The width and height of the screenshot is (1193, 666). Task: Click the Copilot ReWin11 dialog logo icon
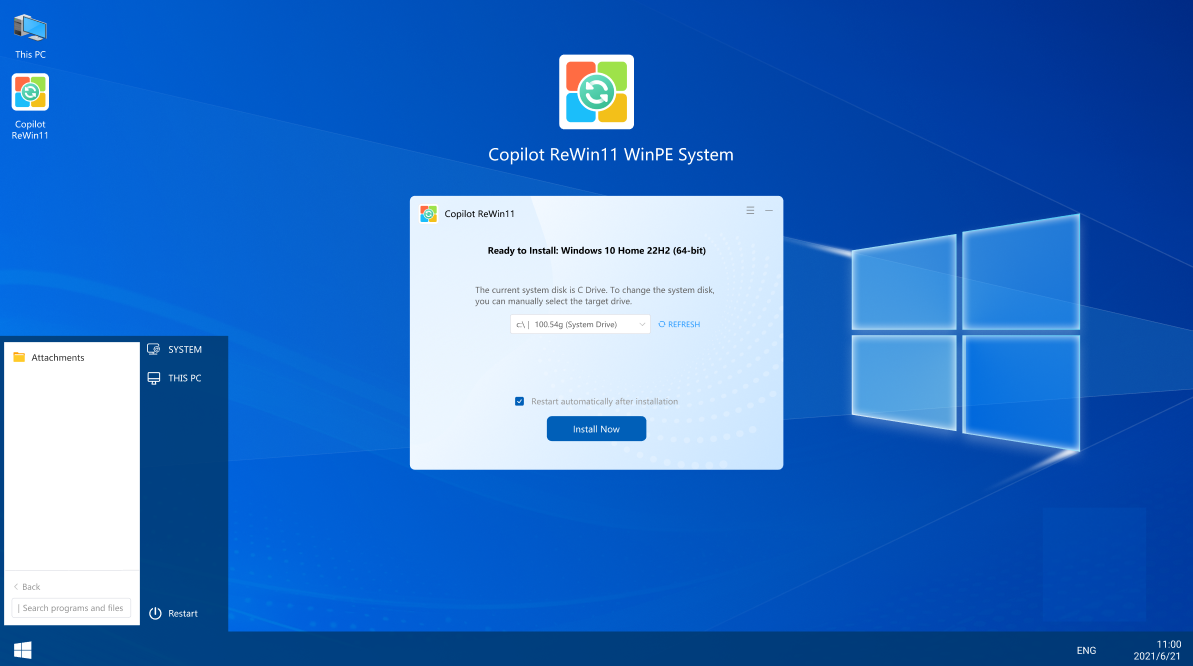click(x=428, y=213)
